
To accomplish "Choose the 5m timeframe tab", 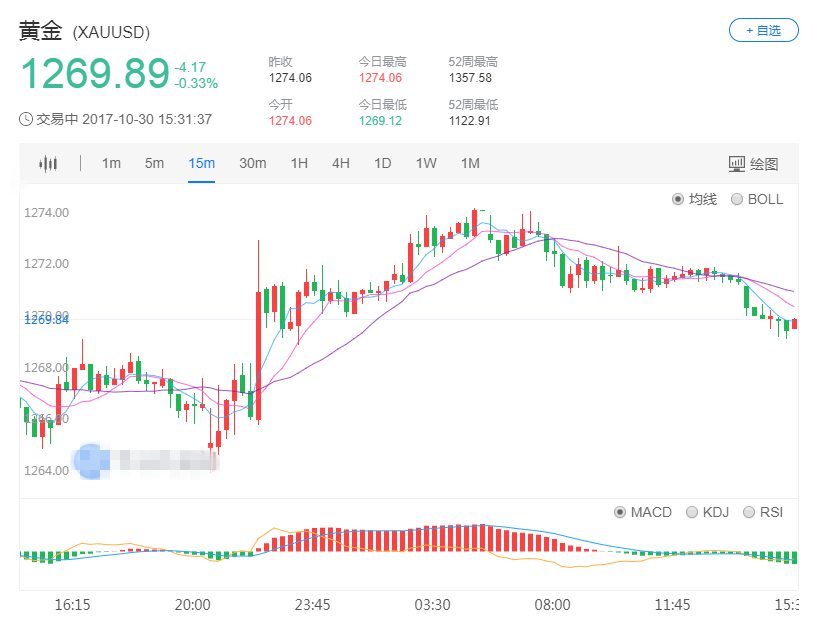I will (x=154, y=163).
